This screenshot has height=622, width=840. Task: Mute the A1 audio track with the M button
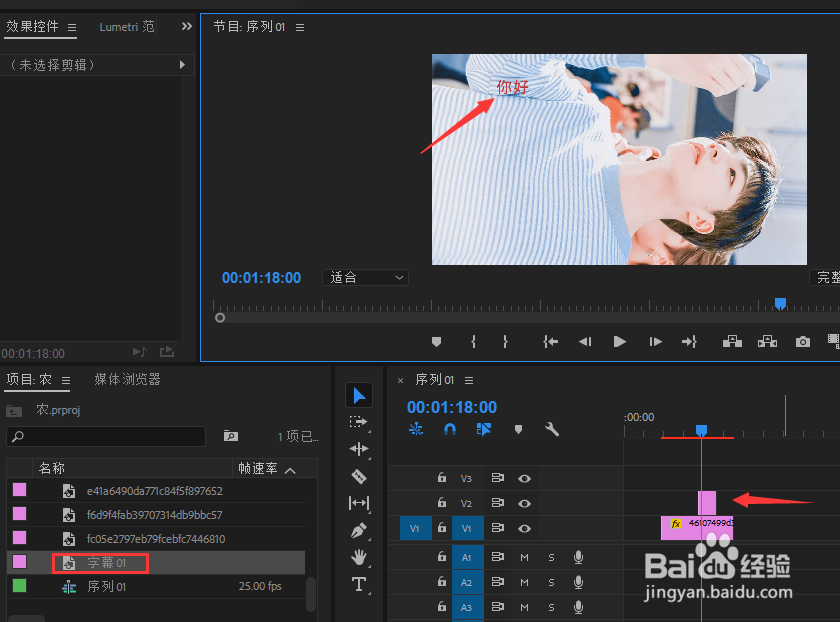(524, 557)
